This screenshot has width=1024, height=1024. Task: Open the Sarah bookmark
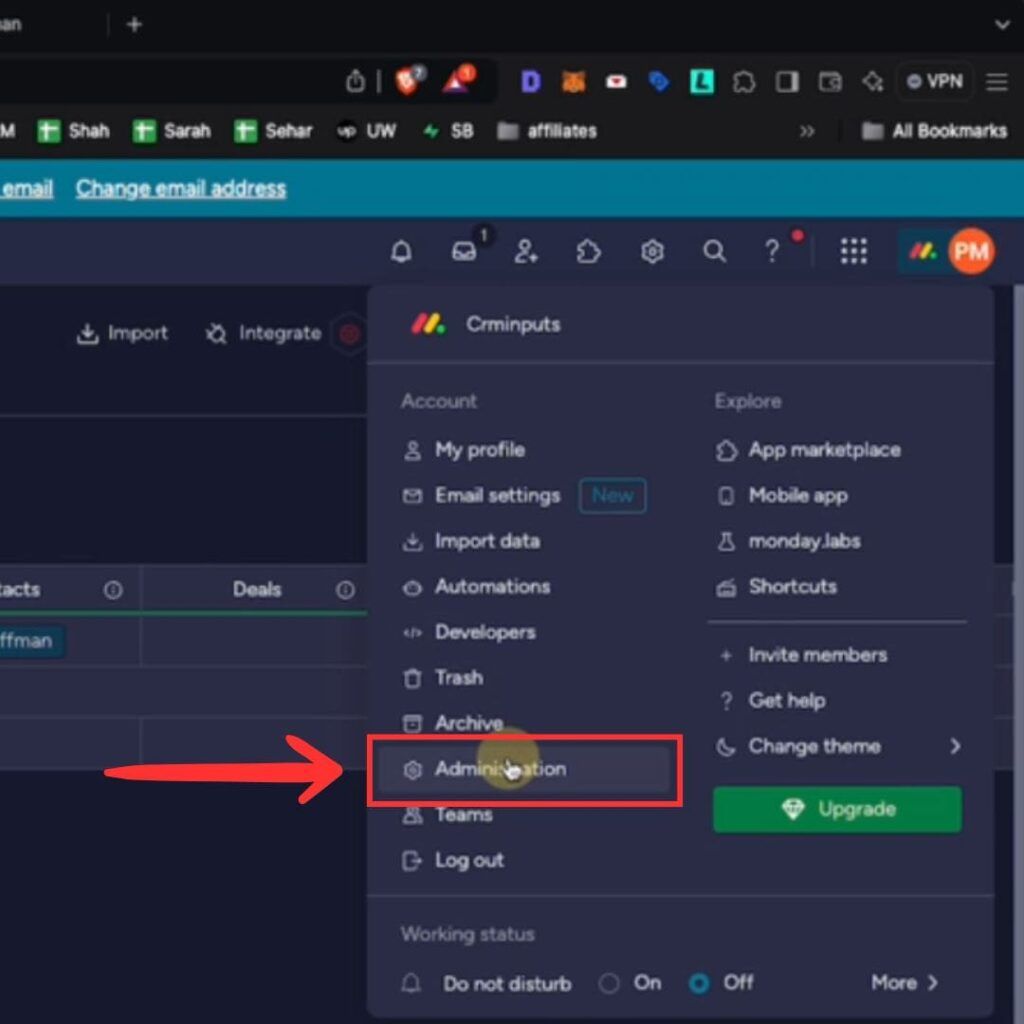pyautogui.click(x=172, y=131)
